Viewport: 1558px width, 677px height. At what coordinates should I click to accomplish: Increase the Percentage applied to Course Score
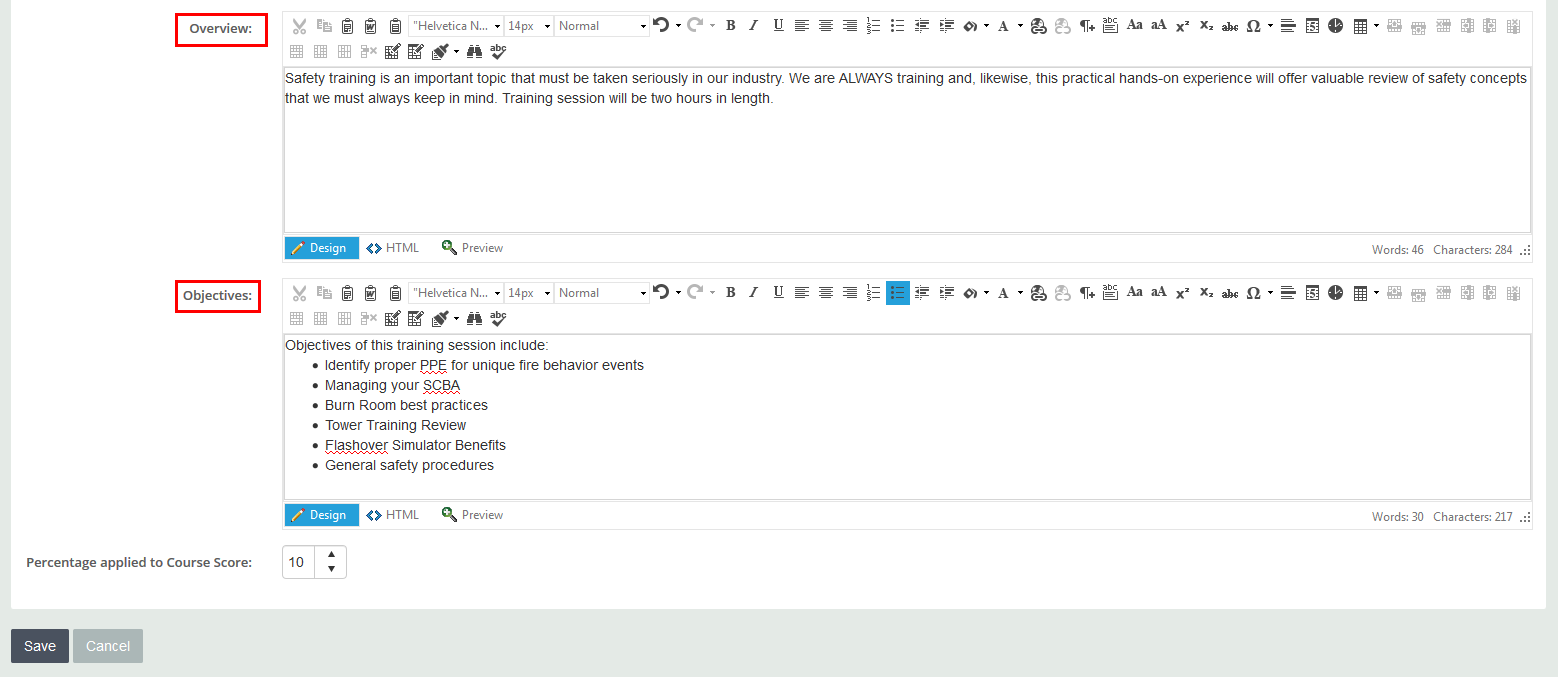point(331,554)
